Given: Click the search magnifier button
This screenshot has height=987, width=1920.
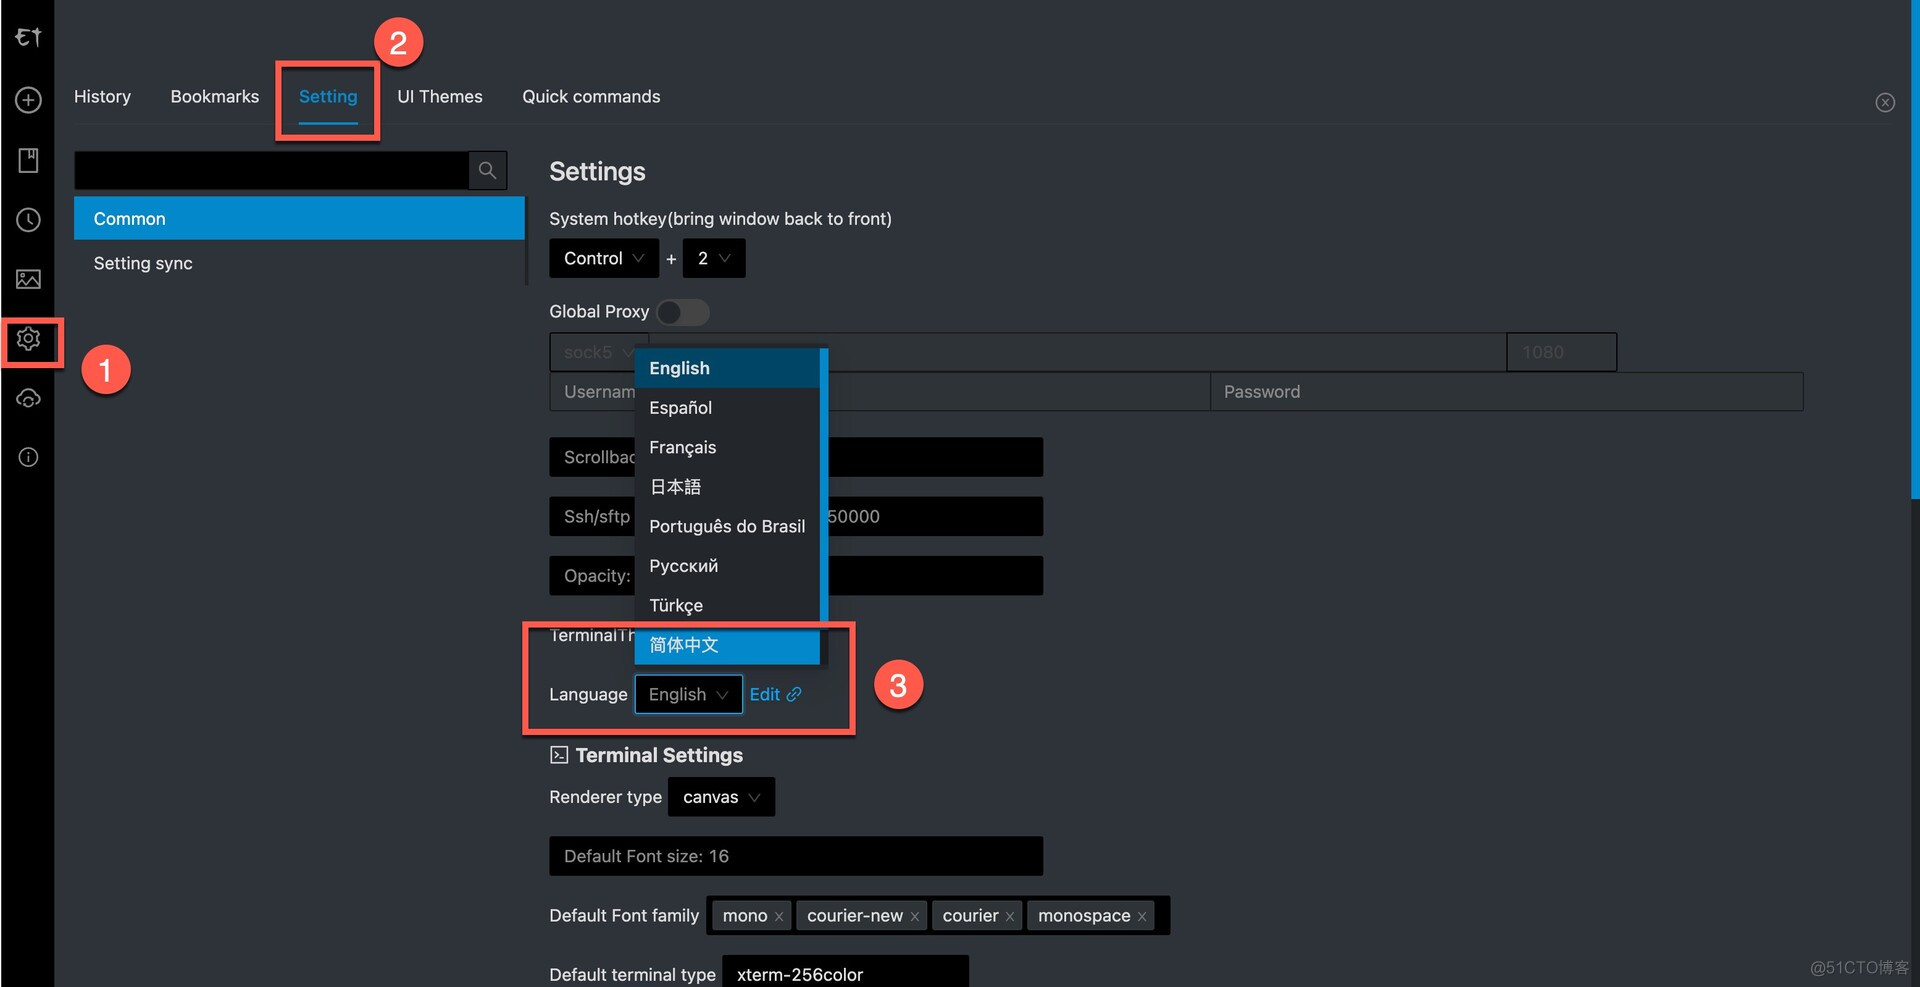Looking at the screenshot, I should click(x=487, y=170).
